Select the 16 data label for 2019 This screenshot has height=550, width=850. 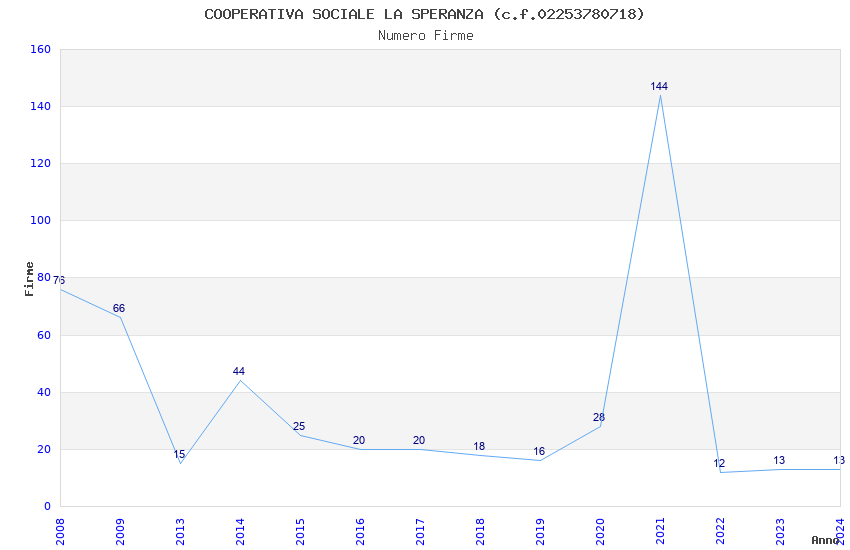pyautogui.click(x=539, y=451)
